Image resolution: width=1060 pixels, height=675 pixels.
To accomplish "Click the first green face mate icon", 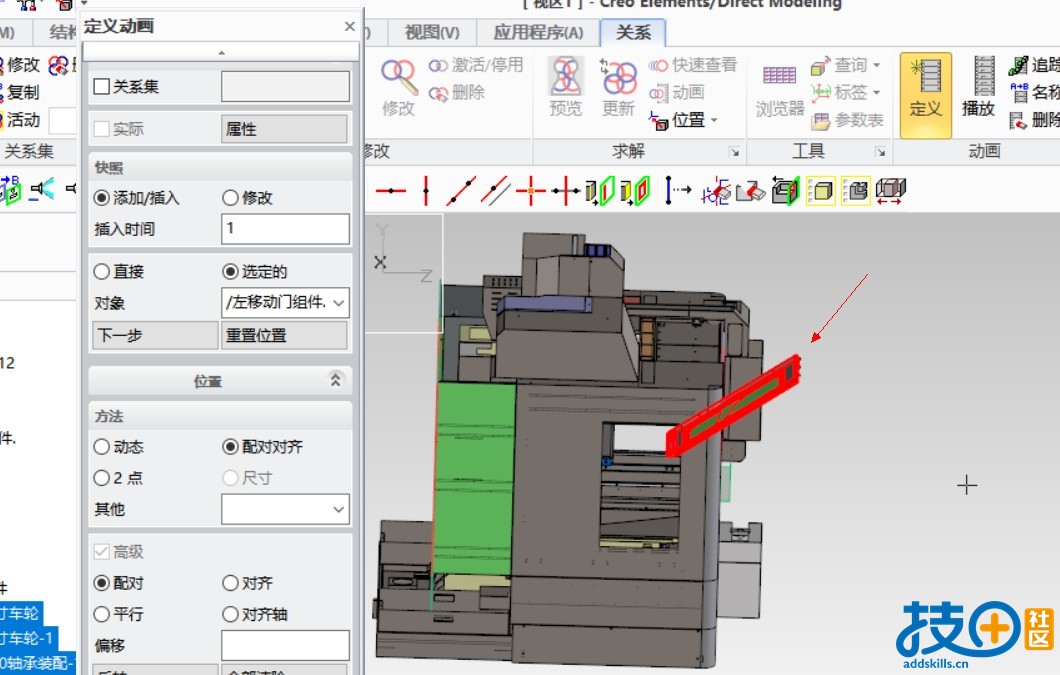I will click(x=600, y=191).
